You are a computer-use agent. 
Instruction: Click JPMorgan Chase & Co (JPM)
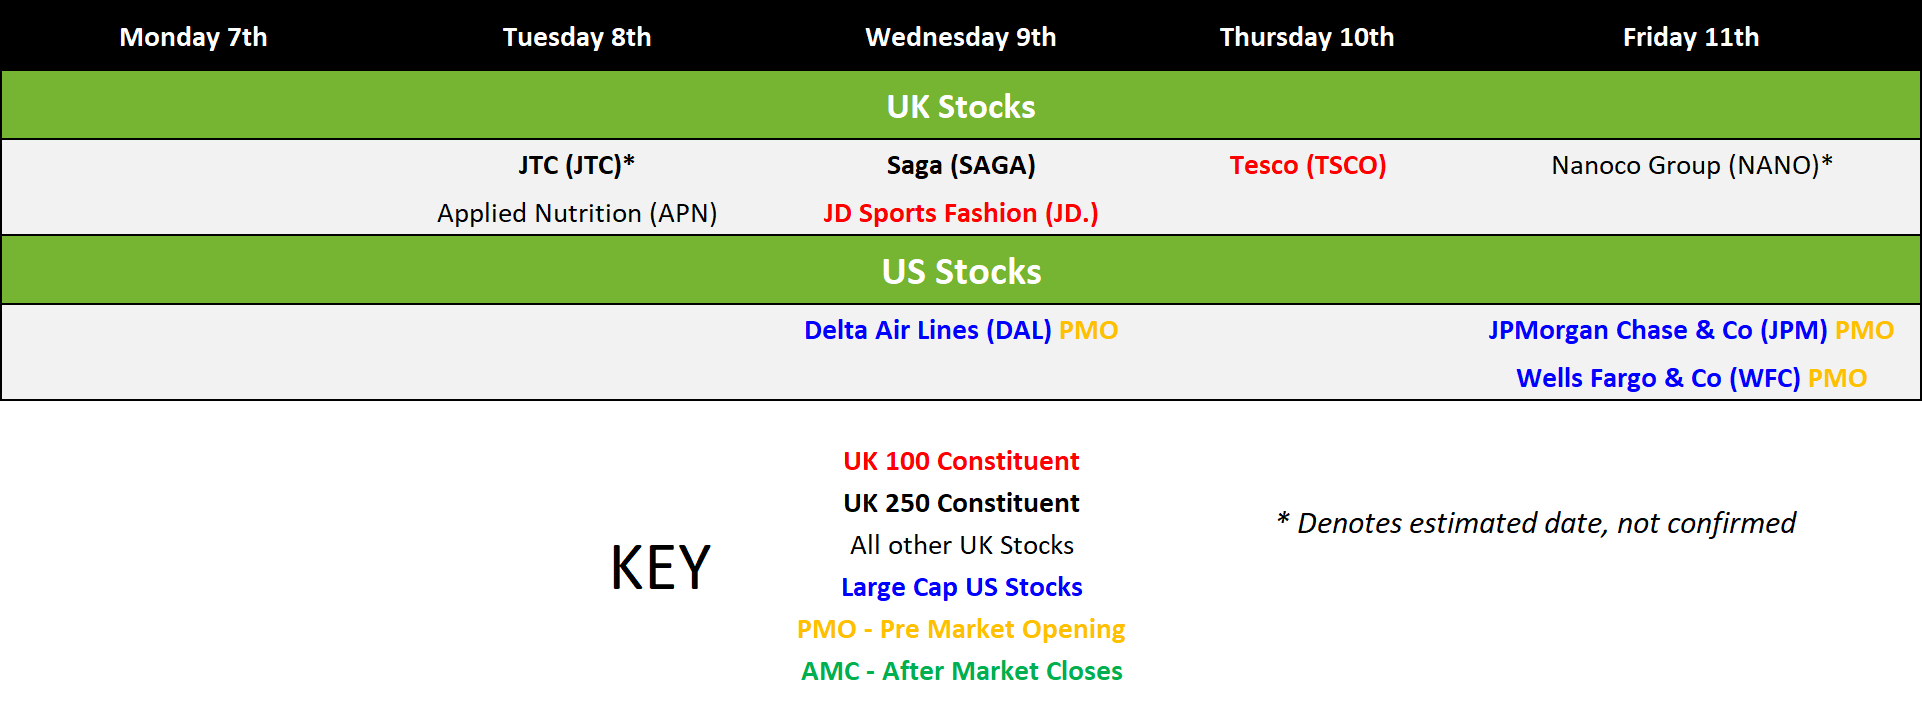tap(1657, 330)
